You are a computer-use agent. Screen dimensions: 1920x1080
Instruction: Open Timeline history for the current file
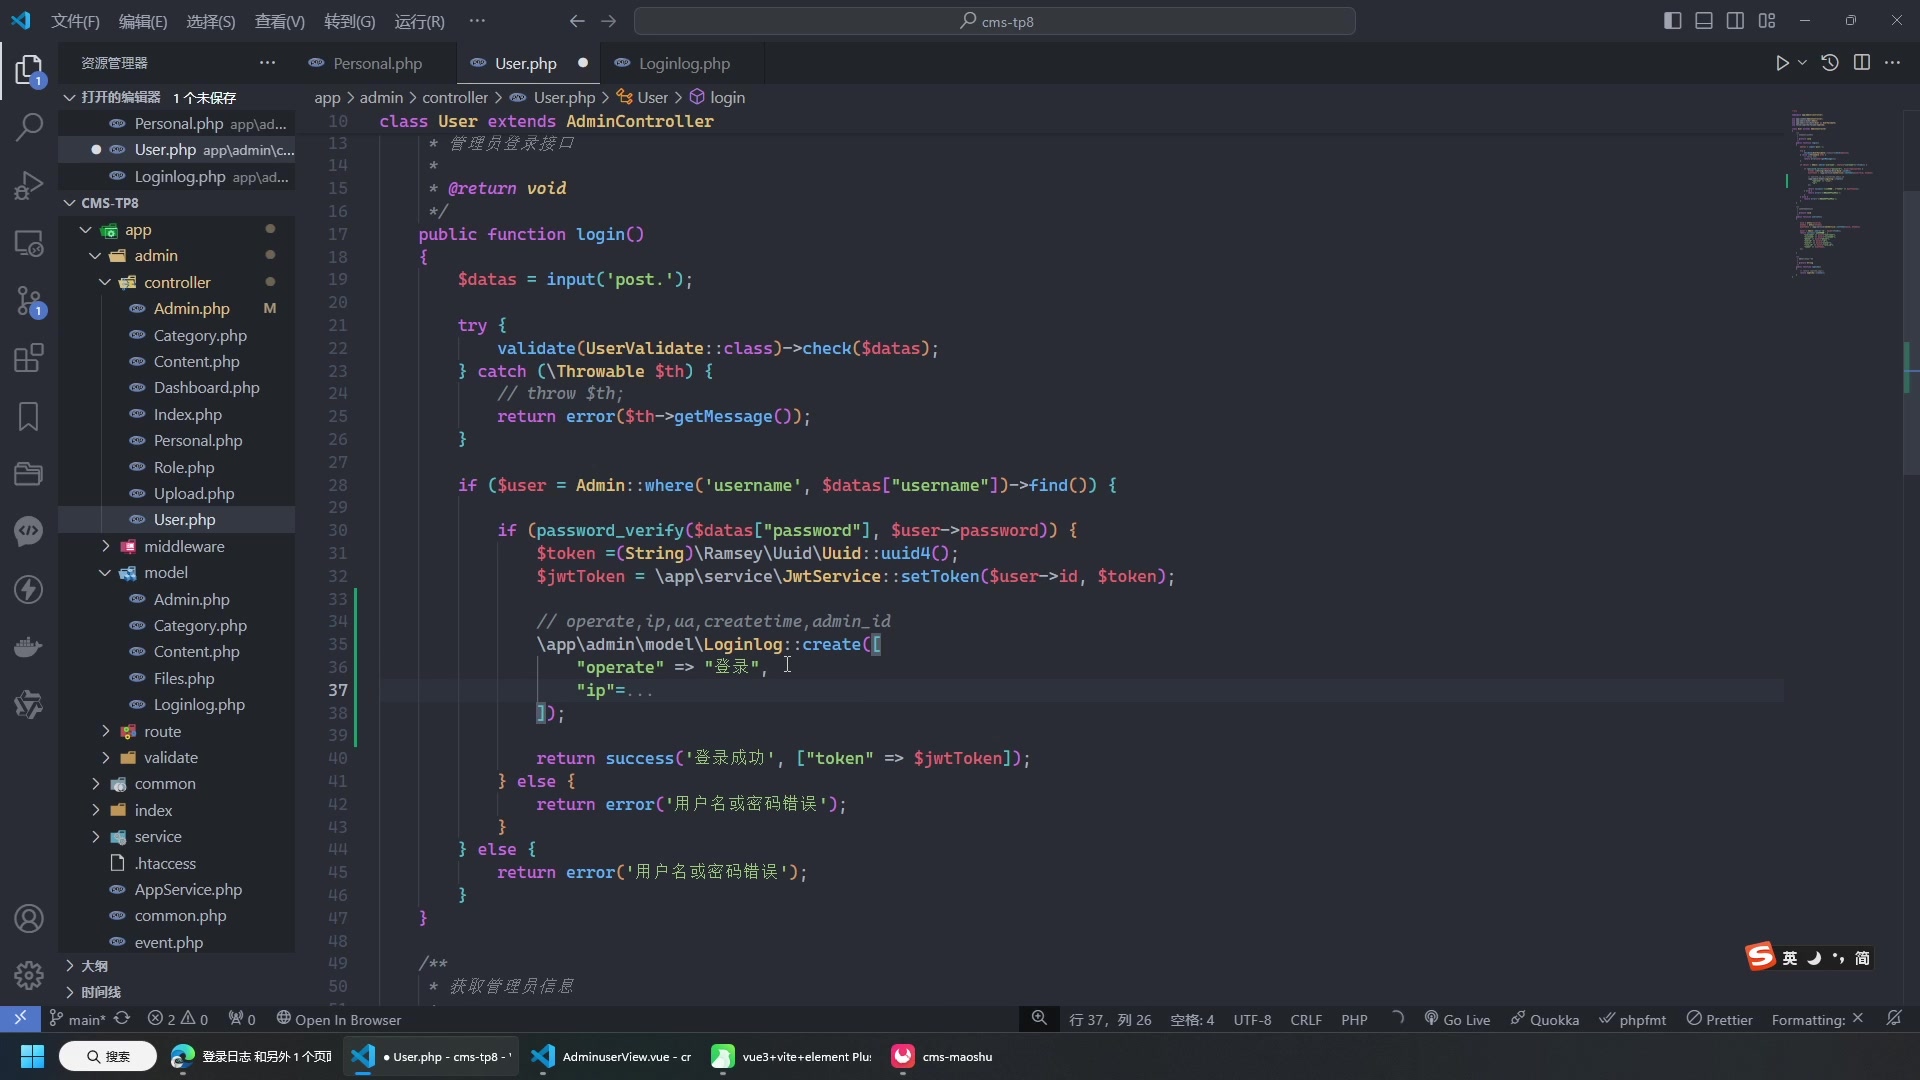(x=1829, y=62)
